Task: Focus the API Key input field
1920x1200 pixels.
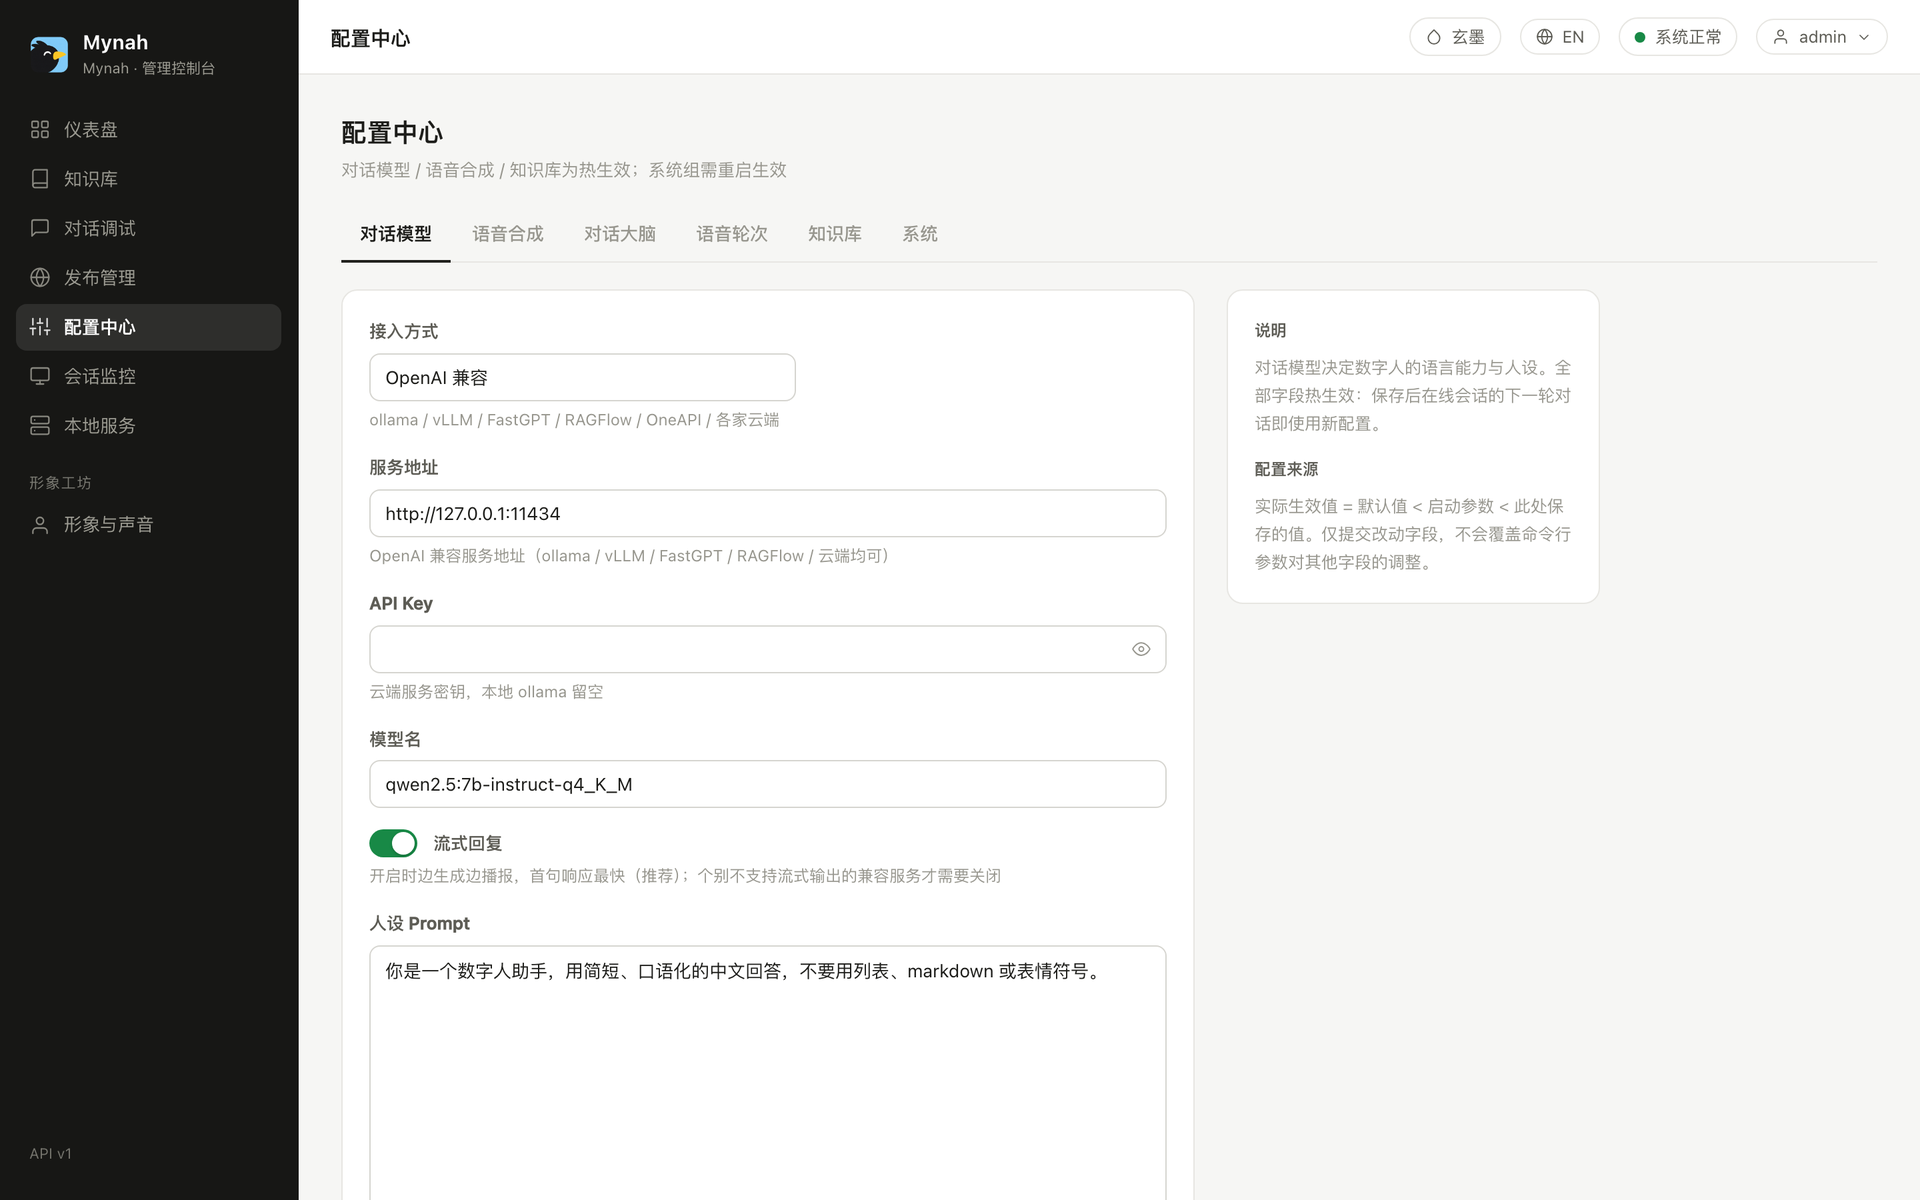Action: (x=768, y=649)
